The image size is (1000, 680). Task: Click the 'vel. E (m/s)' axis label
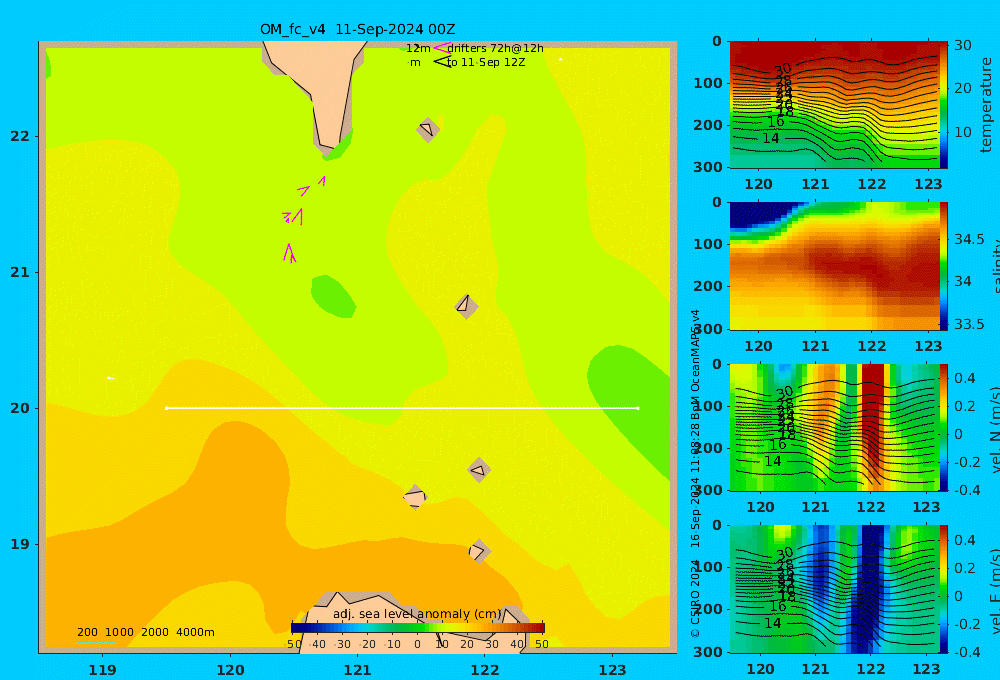tap(995, 589)
